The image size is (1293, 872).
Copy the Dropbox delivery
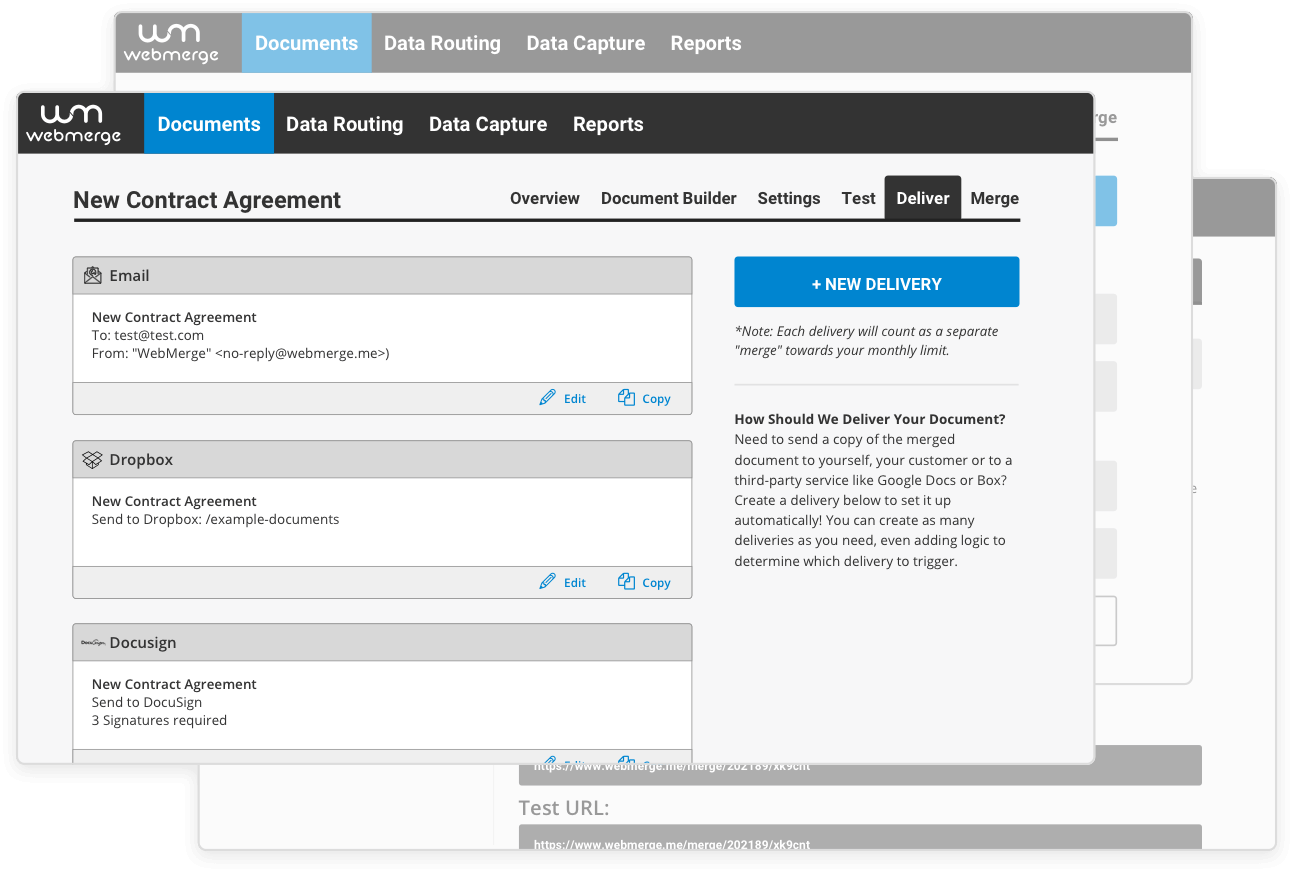coord(645,582)
